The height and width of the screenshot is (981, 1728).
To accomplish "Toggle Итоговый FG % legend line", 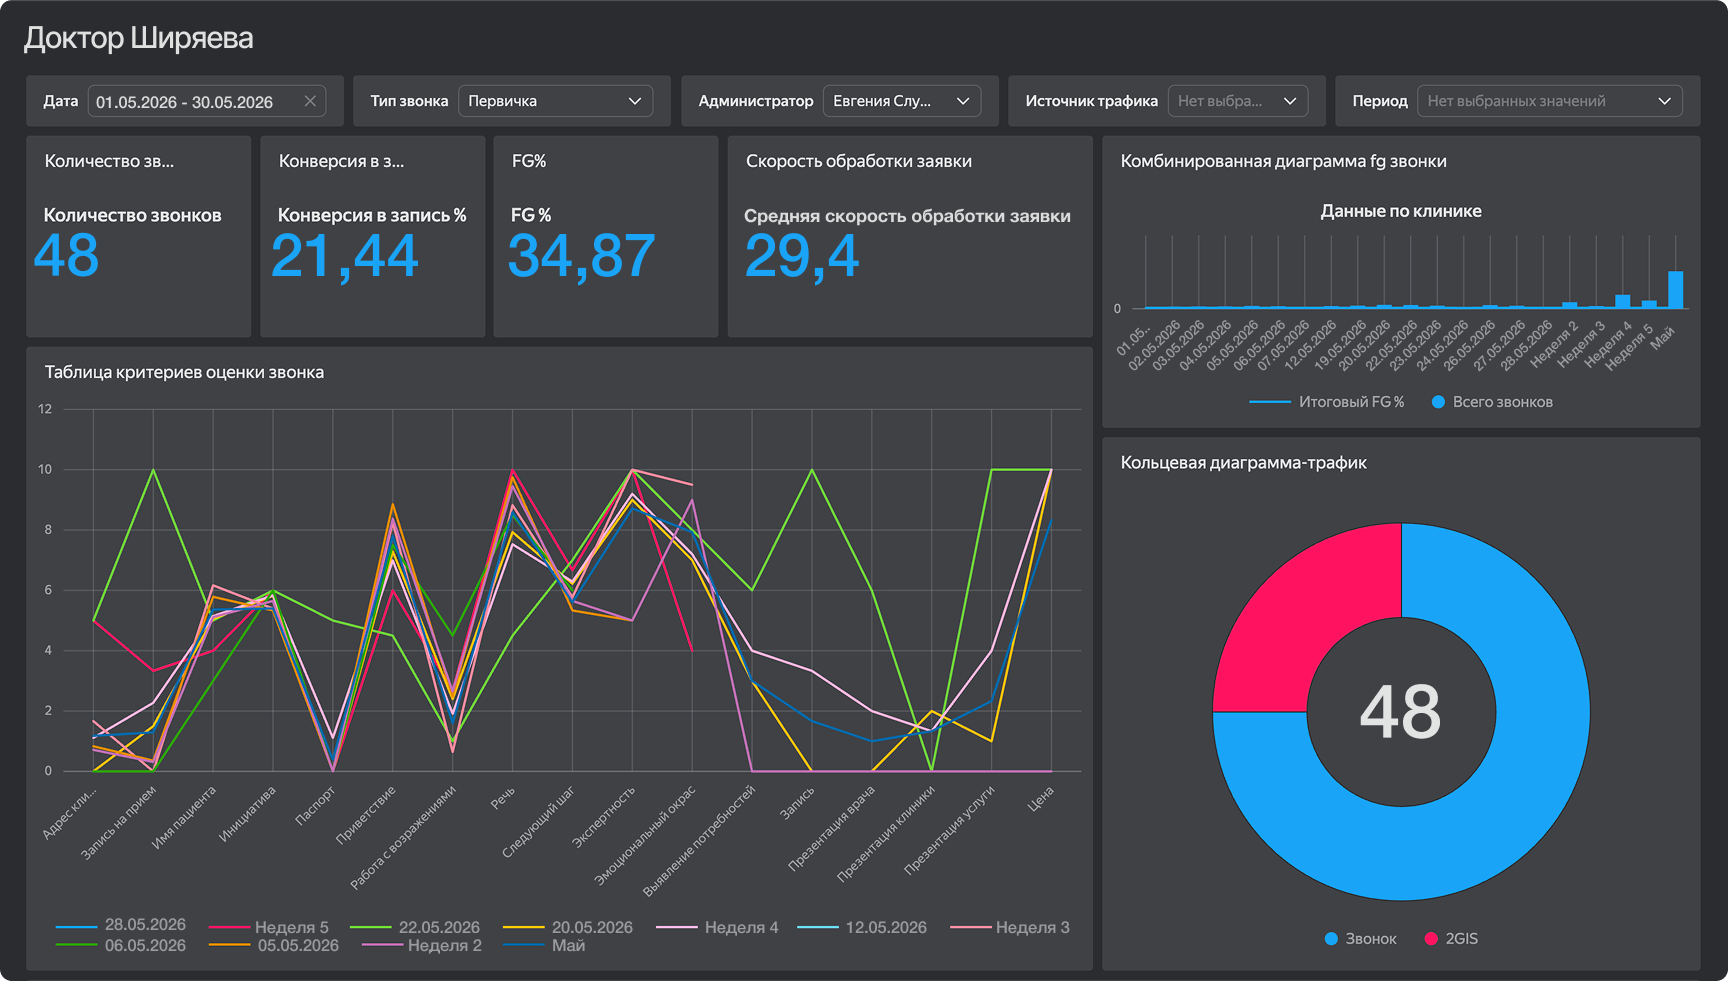I will (x=1270, y=402).
